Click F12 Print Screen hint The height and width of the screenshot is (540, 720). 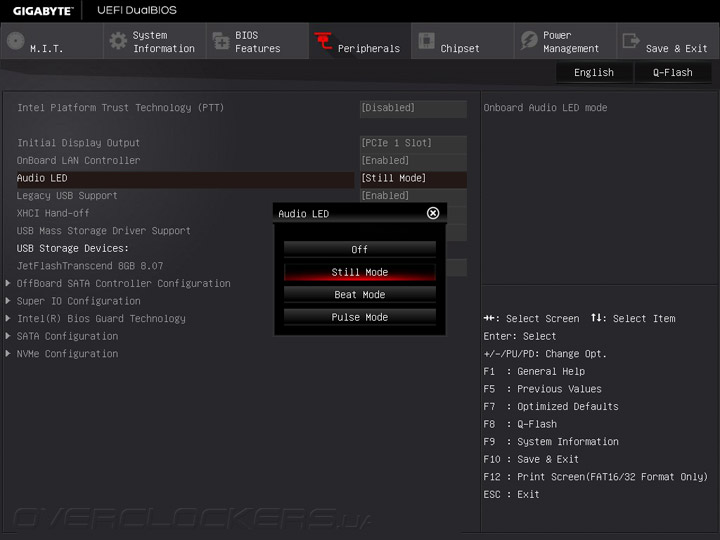[x=596, y=477]
